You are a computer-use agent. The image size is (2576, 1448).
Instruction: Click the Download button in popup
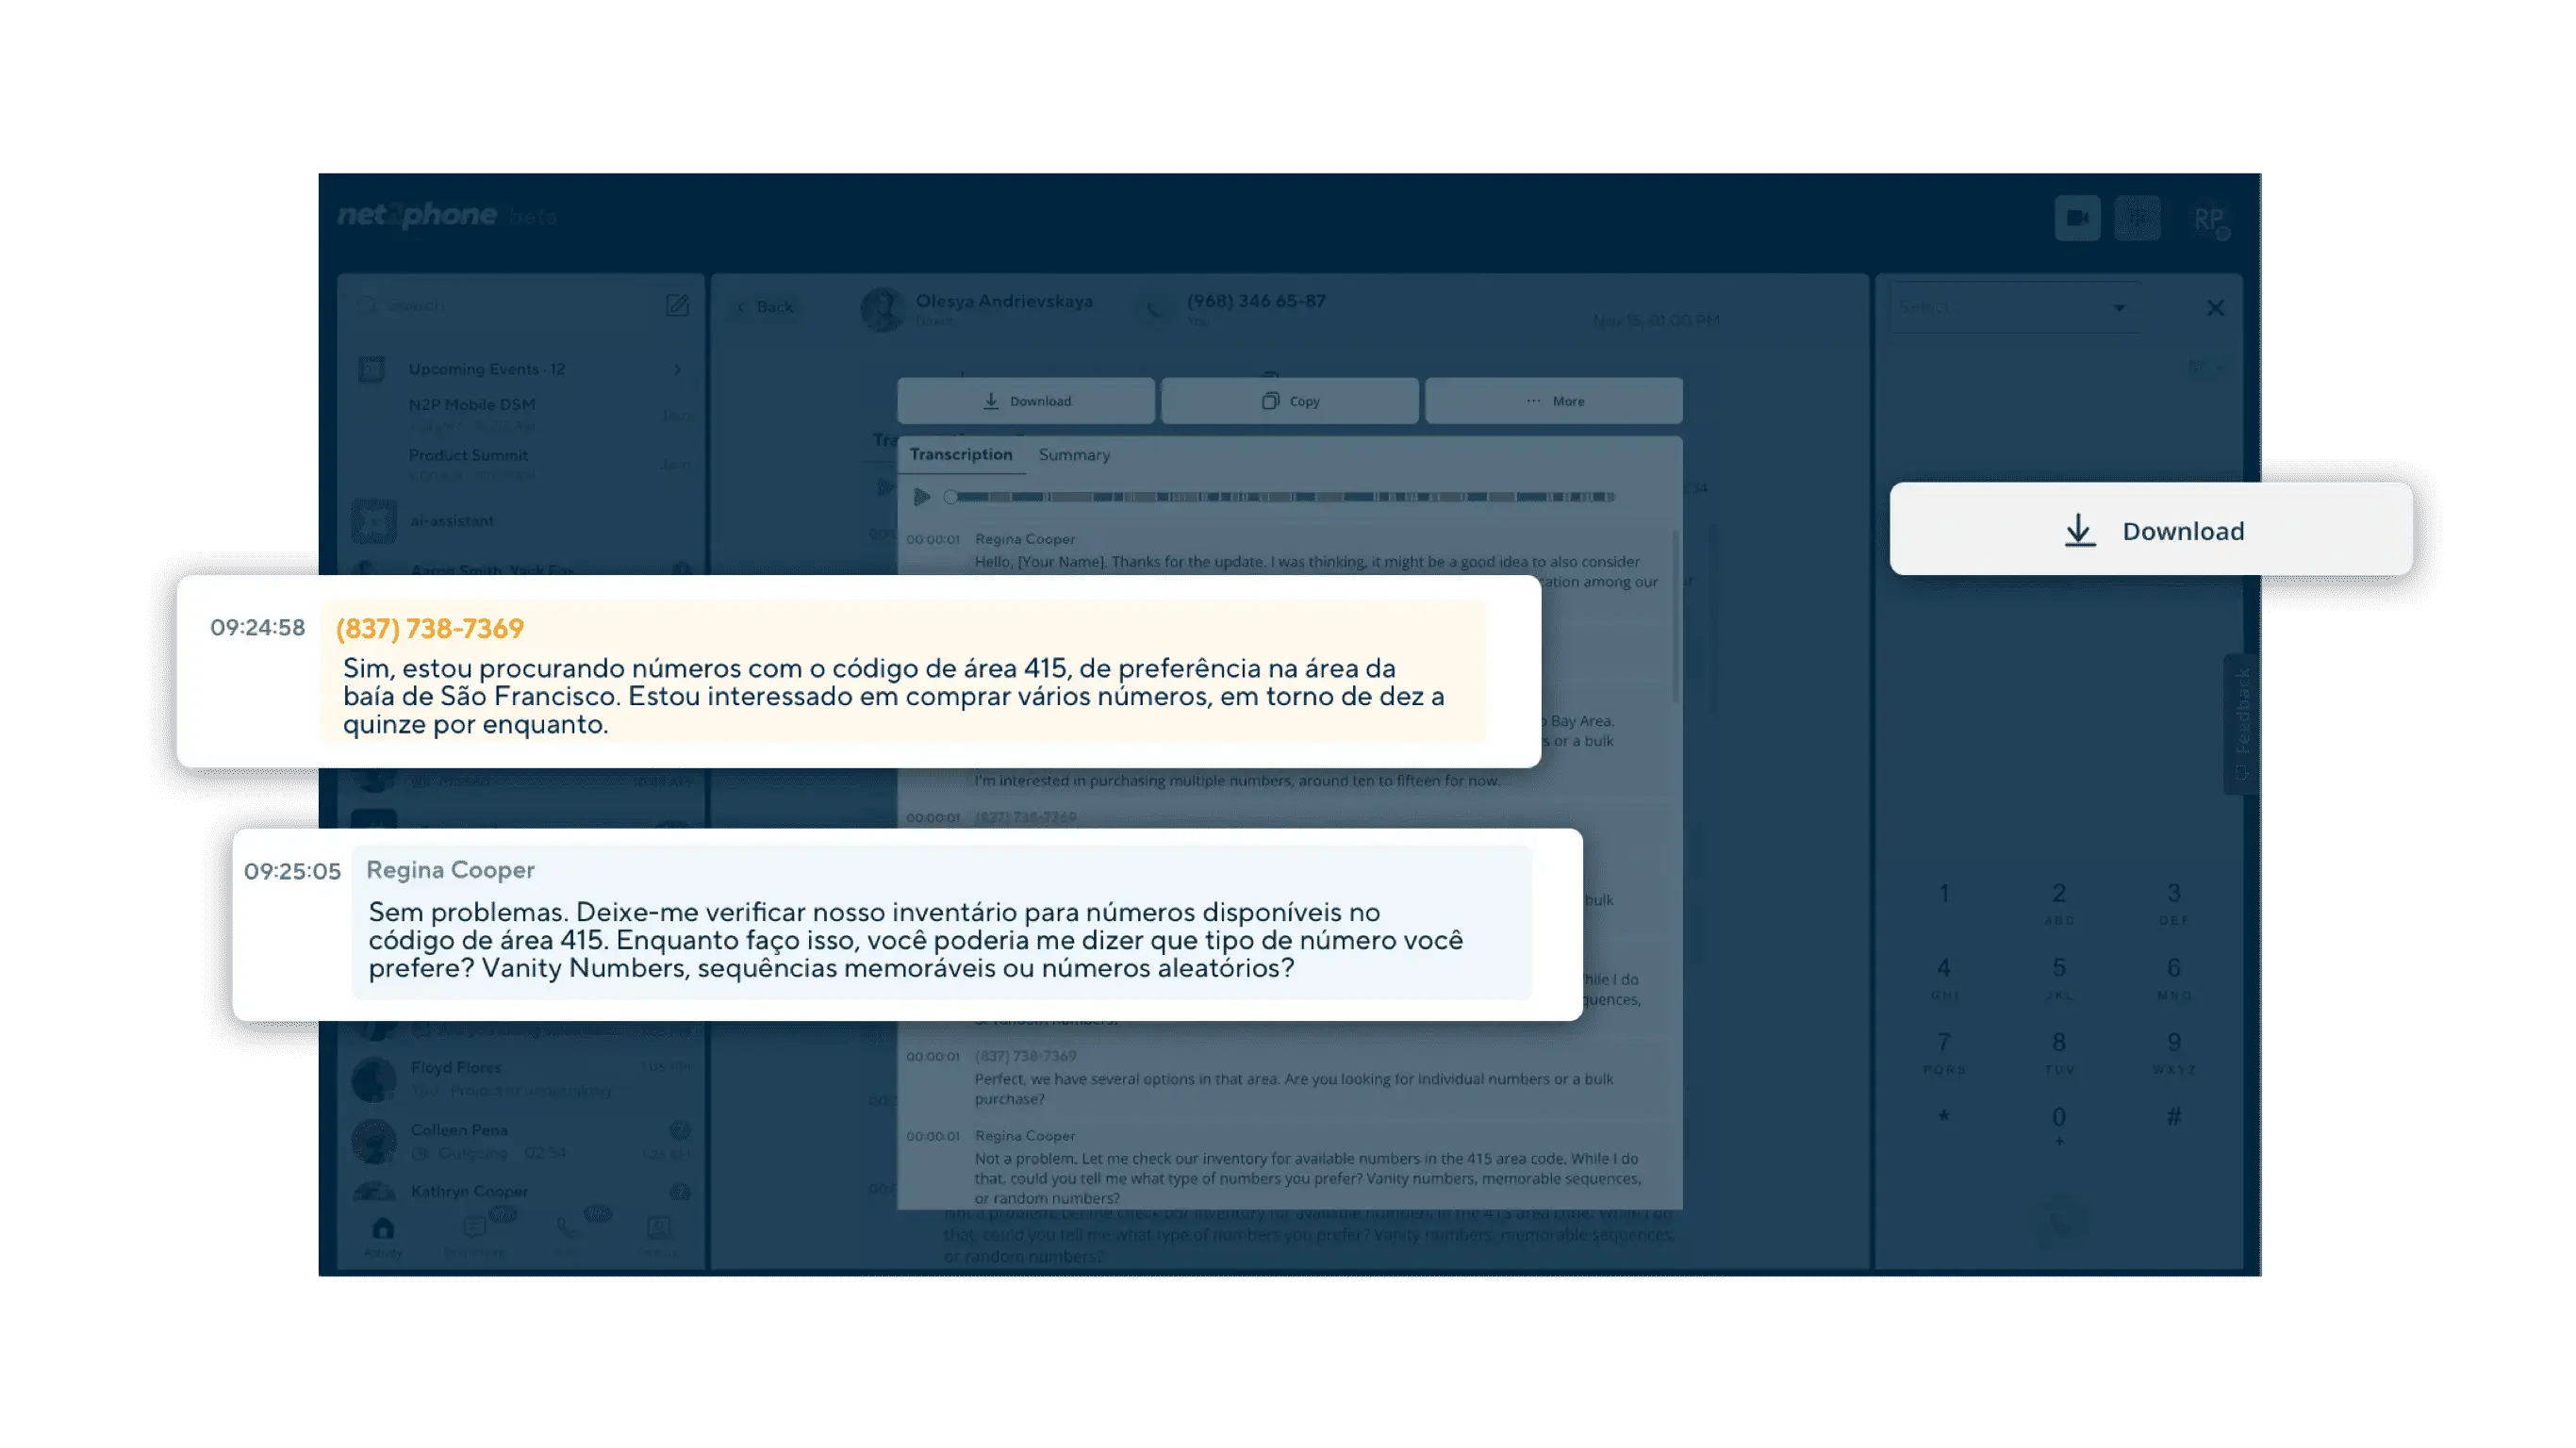[x=2150, y=531]
